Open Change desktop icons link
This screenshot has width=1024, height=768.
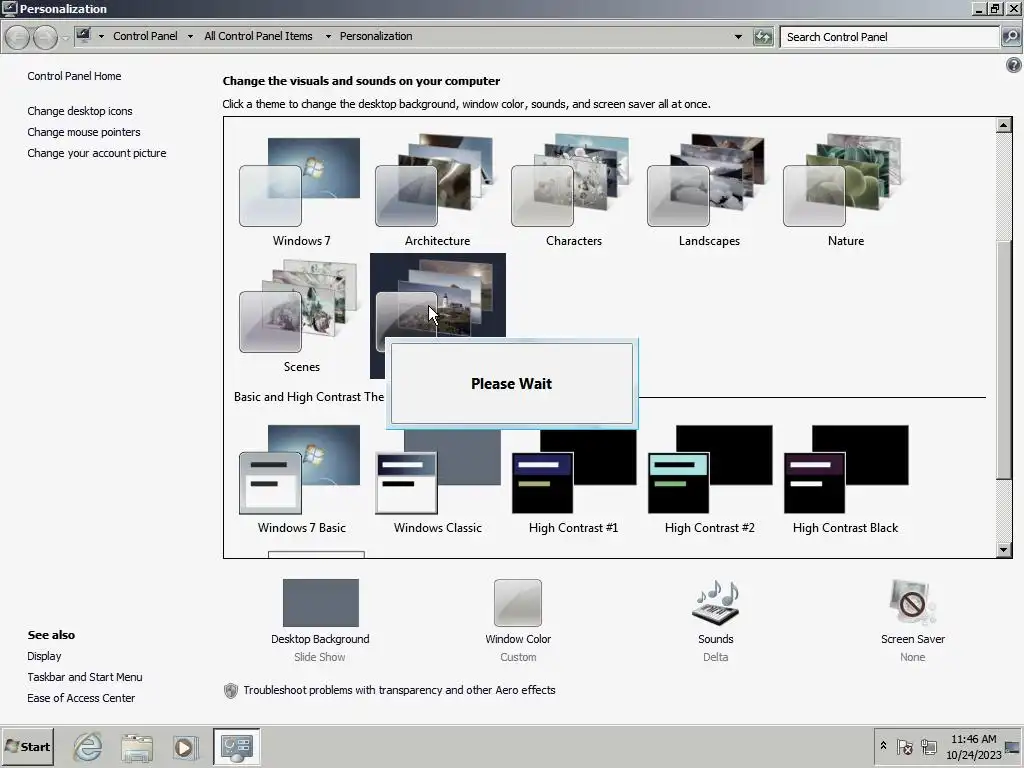coord(80,111)
